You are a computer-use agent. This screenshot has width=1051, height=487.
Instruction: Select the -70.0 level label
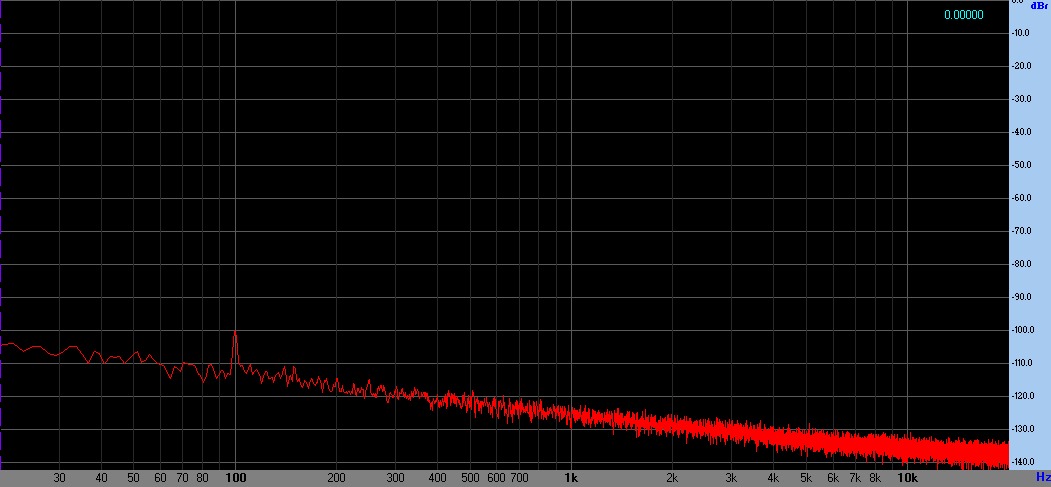pyautogui.click(x=1022, y=231)
